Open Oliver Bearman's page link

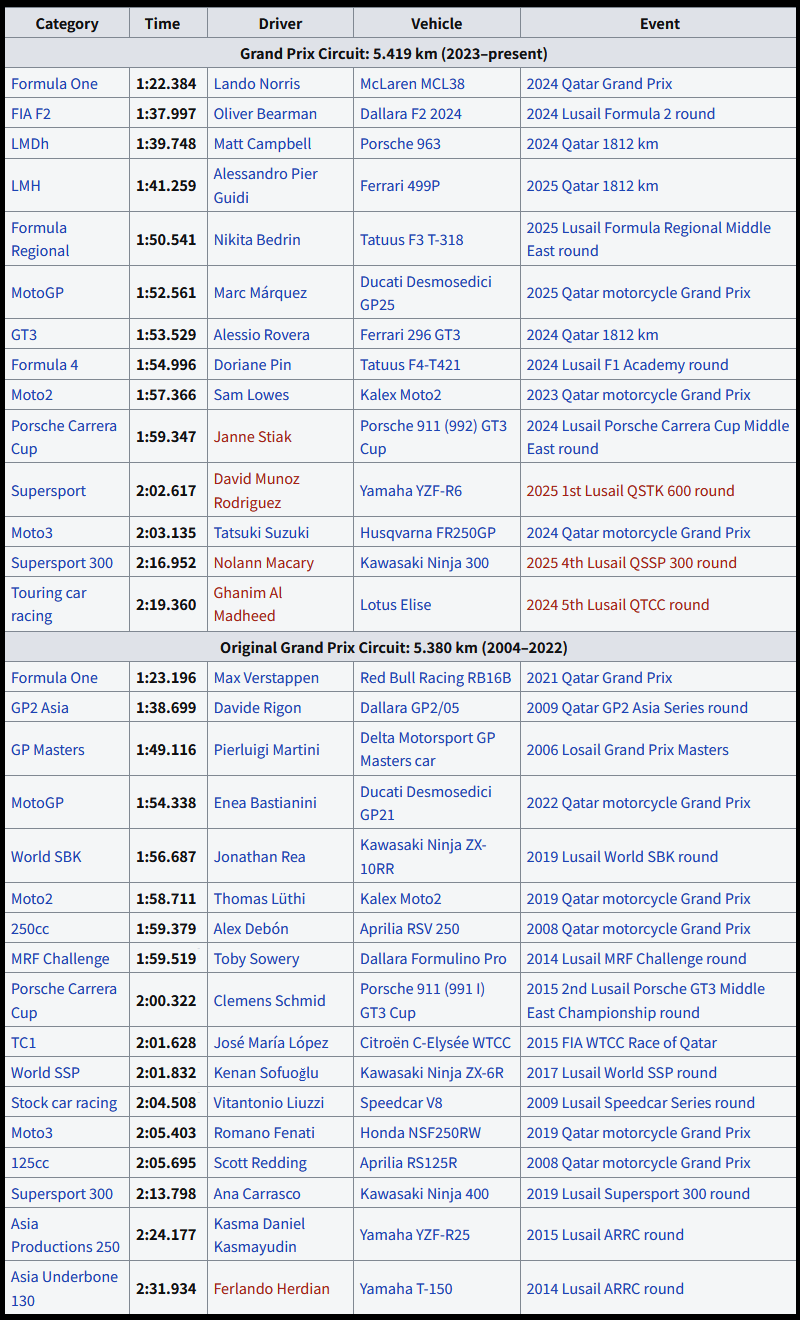(265, 114)
